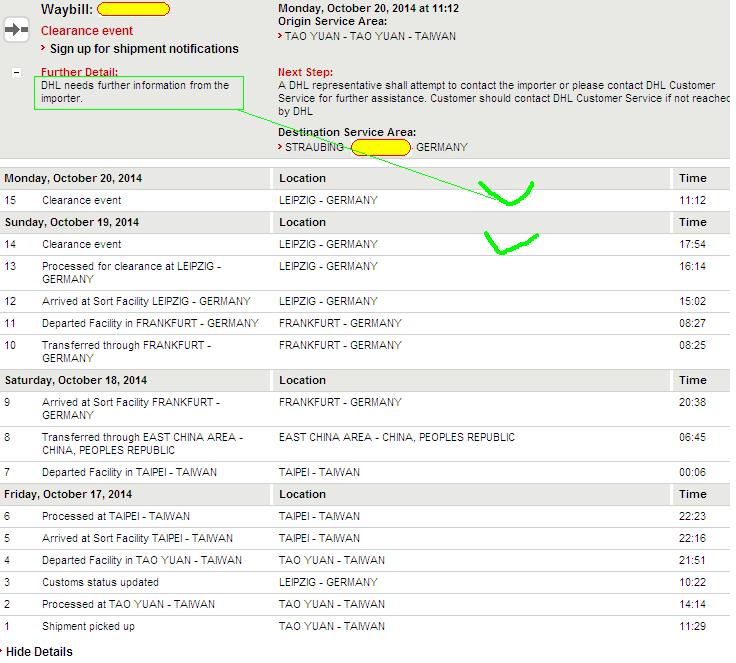The width and height of the screenshot is (736, 663).
Task: Open STRAUBING destination service area link
Action: 314,147
